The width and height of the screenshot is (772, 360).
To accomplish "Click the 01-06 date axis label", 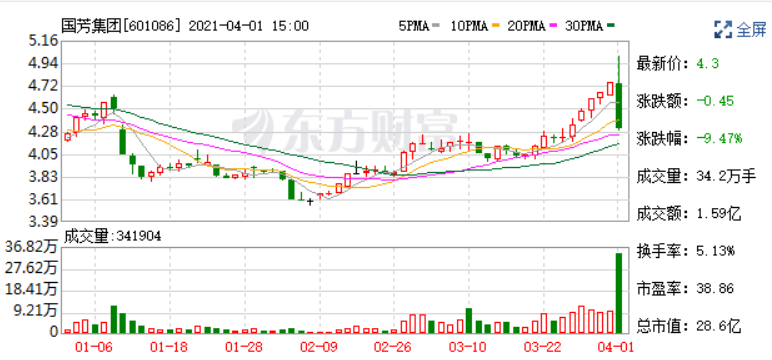I will pos(95,347).
